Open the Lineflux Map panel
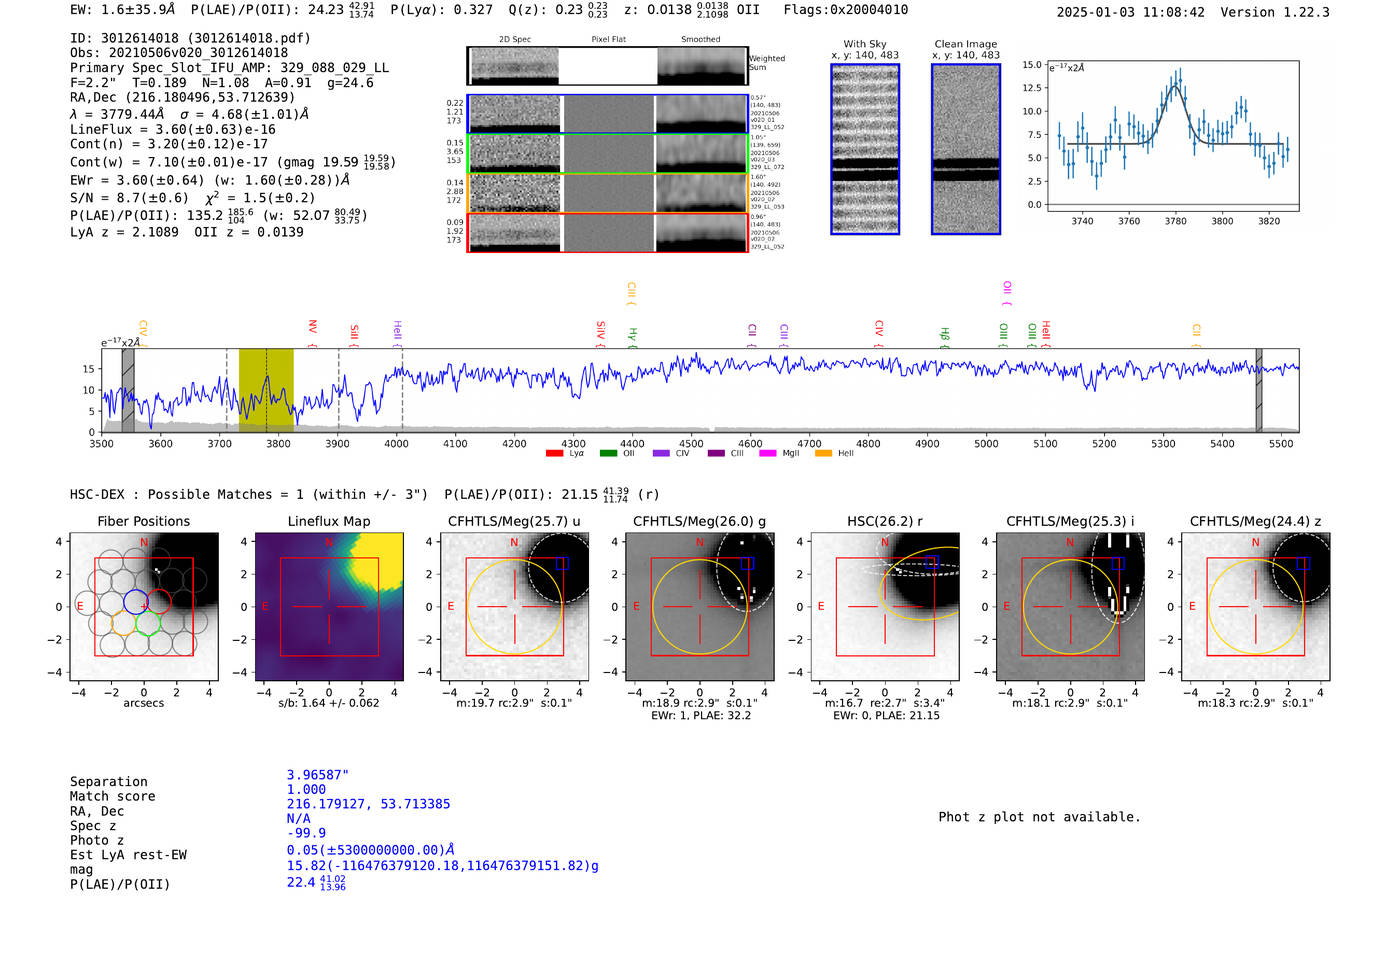This screenshot has width=1400, height=953. click(x=329, y=607)
